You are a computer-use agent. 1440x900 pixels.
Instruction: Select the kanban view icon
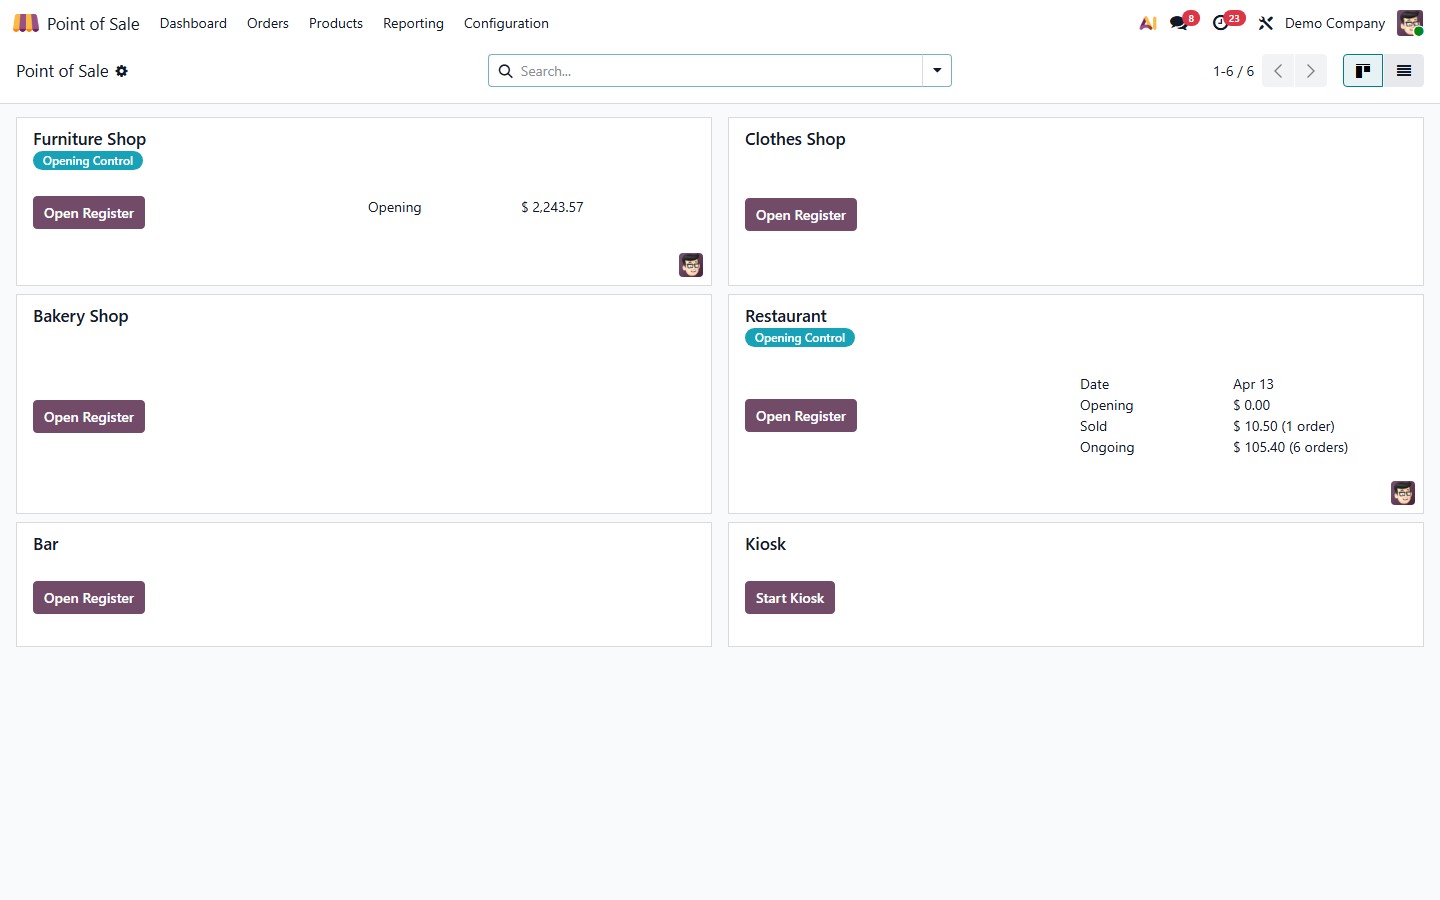pyautogui.click(x=1362, y=70)
